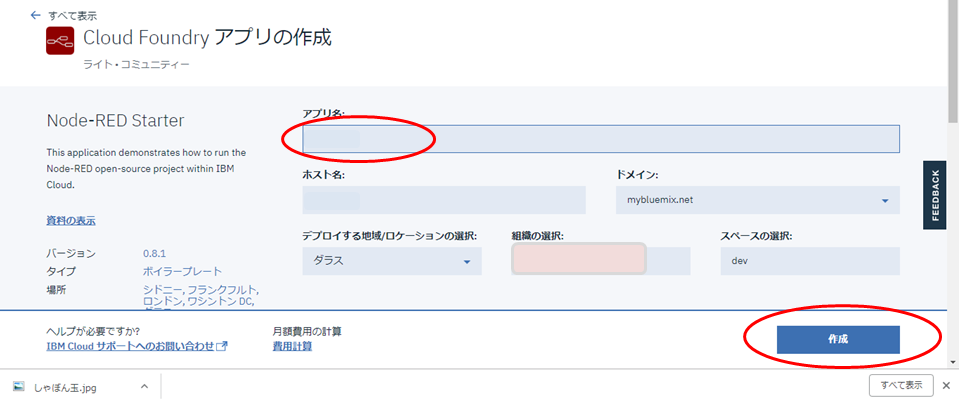The height and width of the screenshot is (410, 959).
Task: Focus the アプリ名 input field
Action: [601, 139]
